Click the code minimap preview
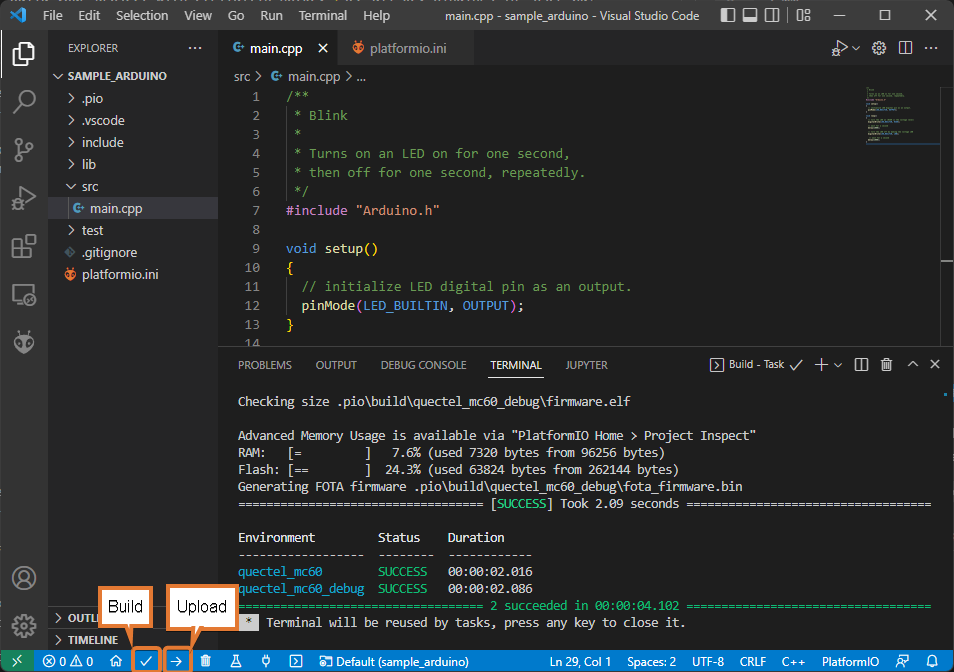The image size is (954, 672). 902,116
